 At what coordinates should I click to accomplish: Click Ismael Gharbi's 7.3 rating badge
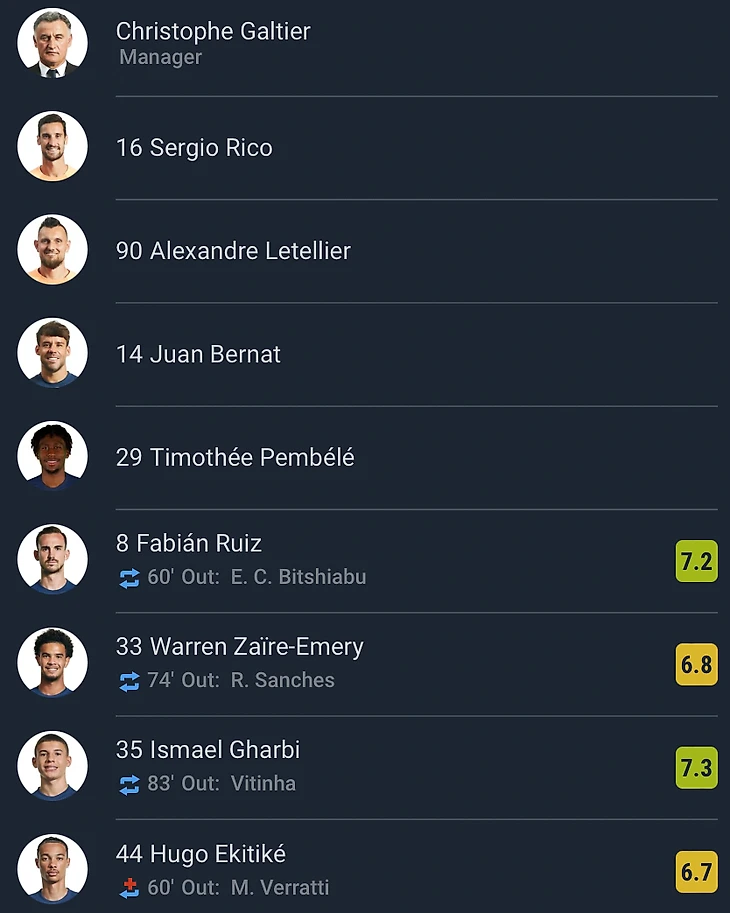pyautogui.click(x=696, y=768)
